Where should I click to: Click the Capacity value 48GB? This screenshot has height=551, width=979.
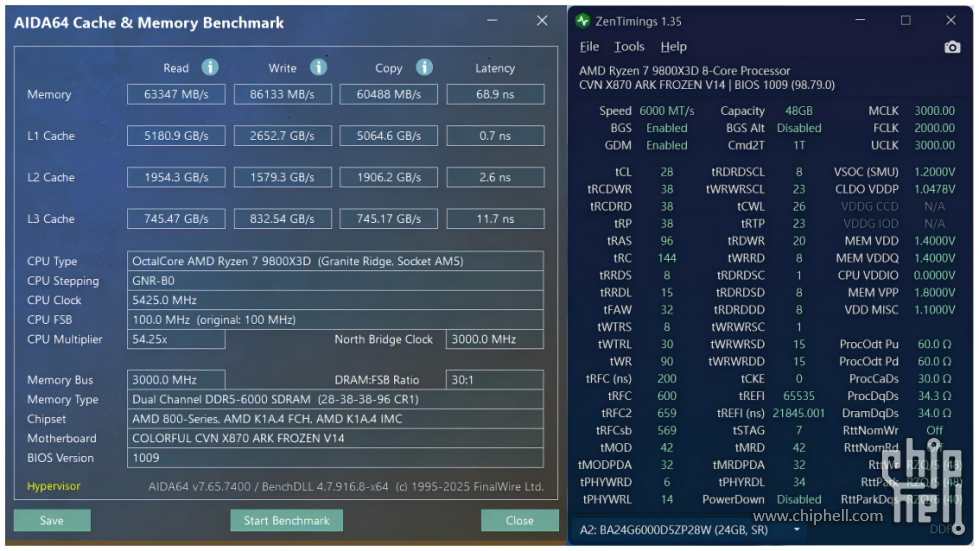[799, 110]
